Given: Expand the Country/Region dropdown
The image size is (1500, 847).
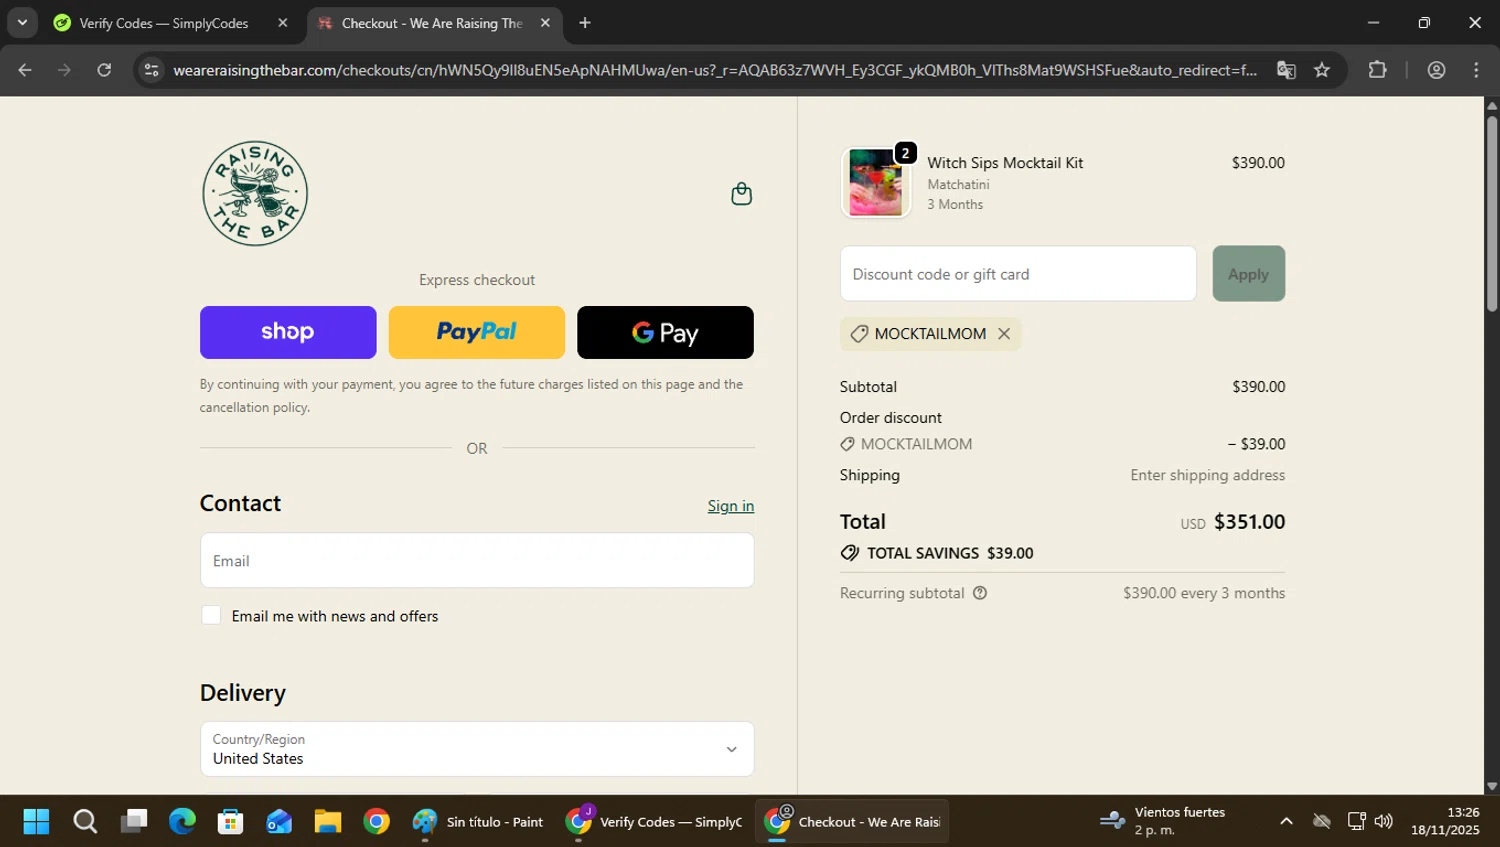Looking at the screenshot, I should tap(477, 749).
